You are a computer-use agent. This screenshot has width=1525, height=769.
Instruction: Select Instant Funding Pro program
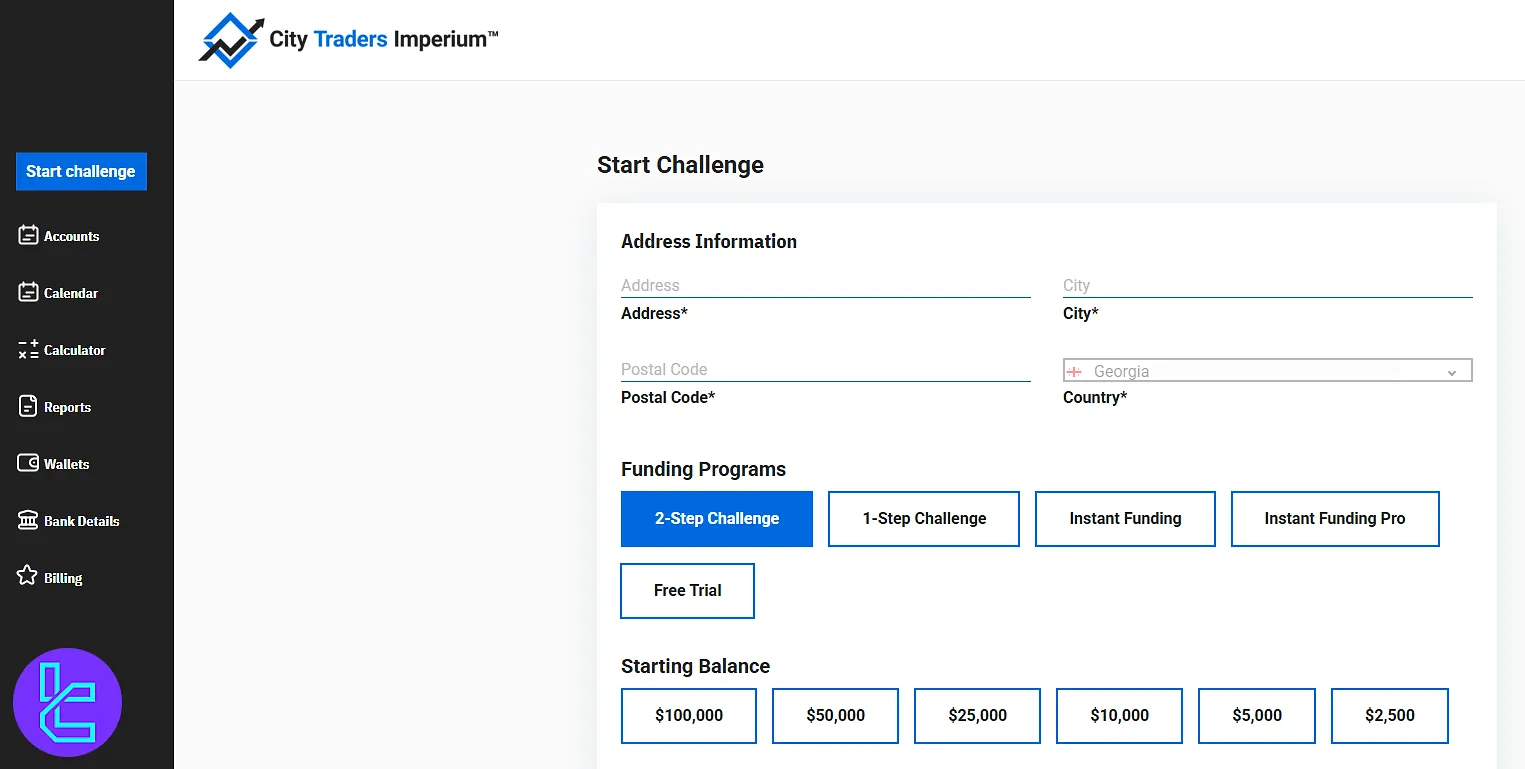pyautogui.click(x=1334, y=519)
